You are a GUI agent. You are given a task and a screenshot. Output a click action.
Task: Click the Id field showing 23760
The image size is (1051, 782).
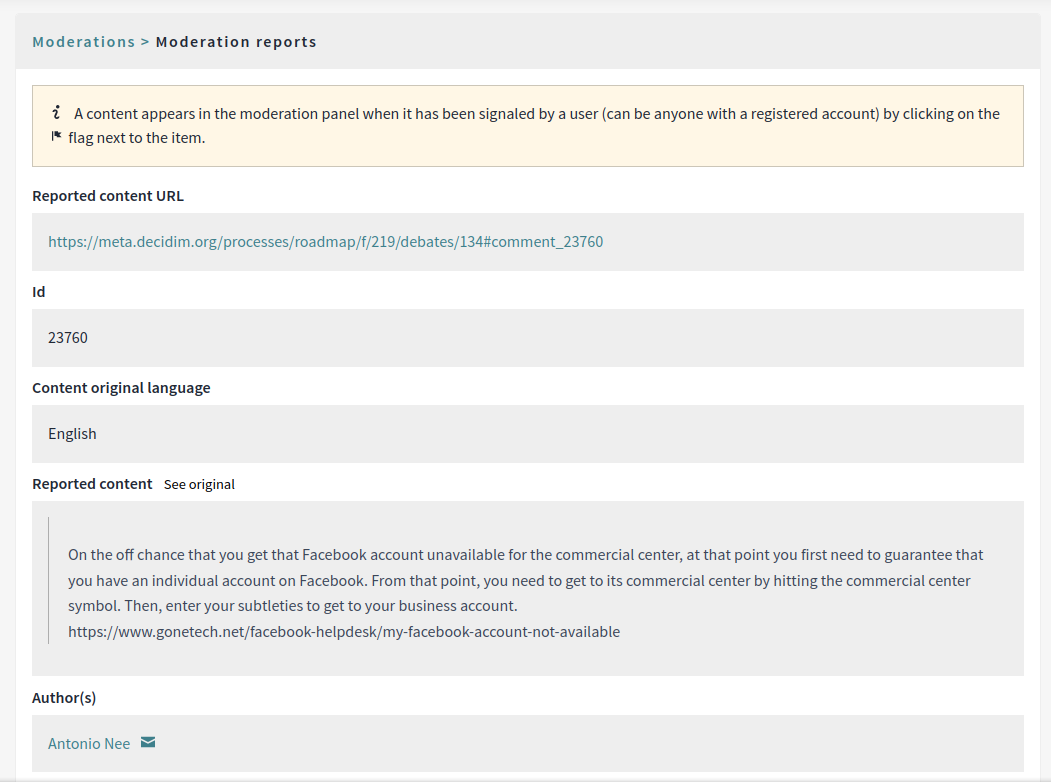[x=528, y=338]
